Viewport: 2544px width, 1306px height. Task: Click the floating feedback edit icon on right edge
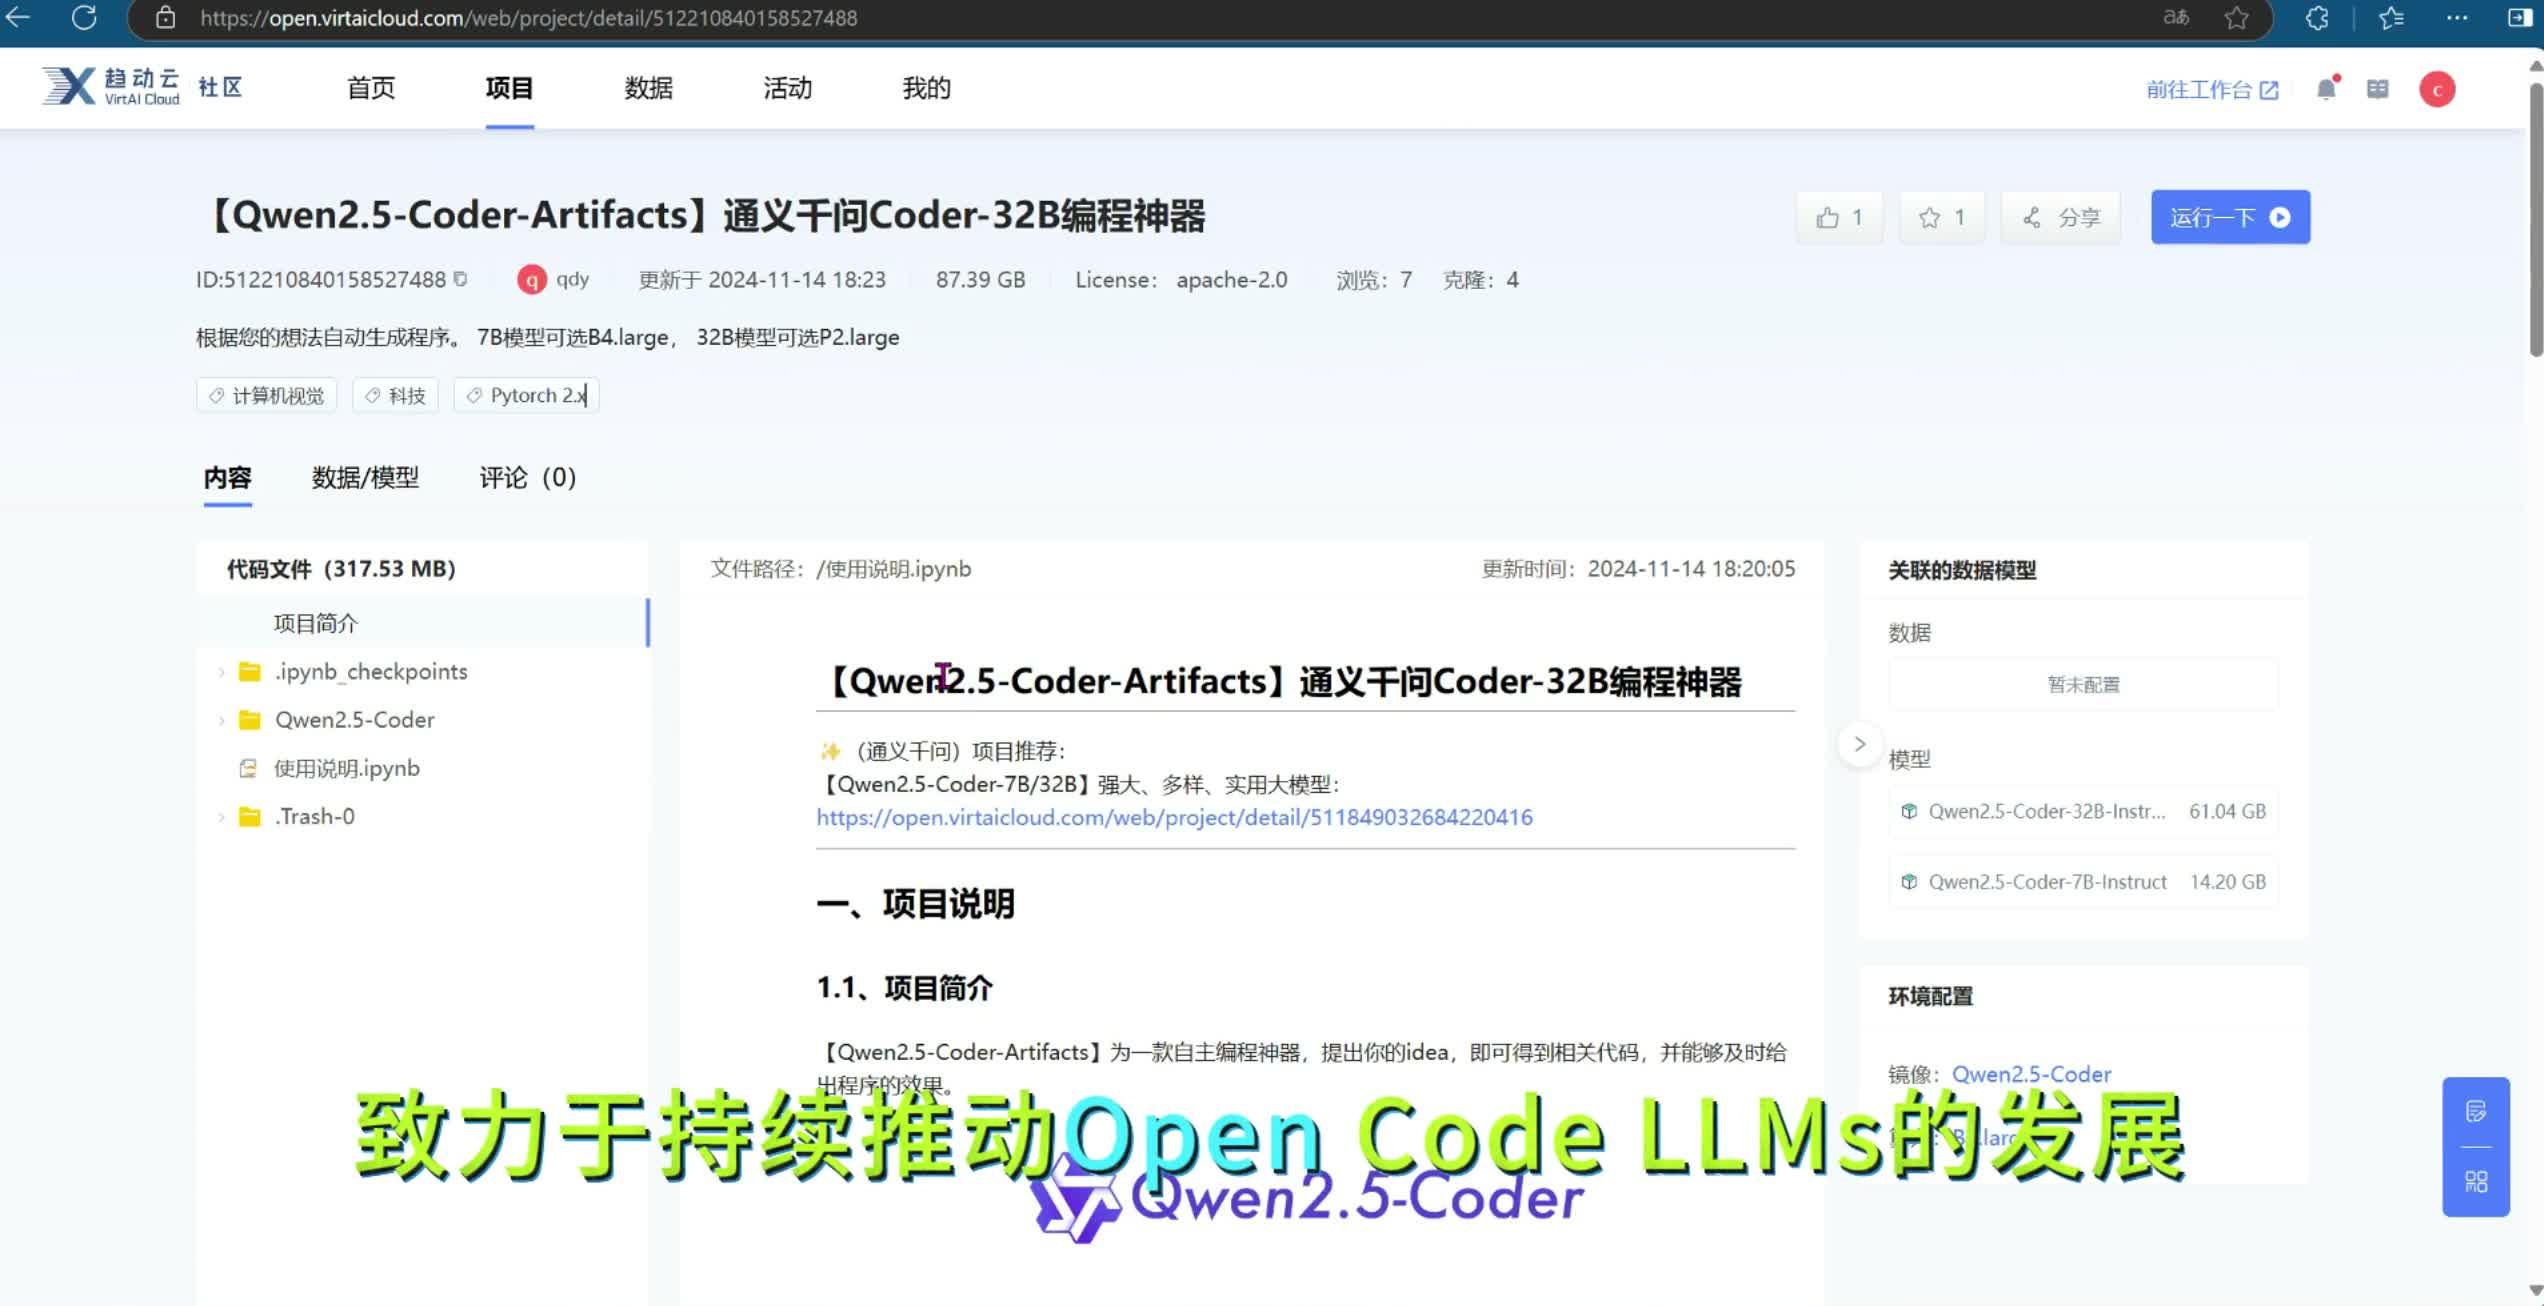coord(2477,1113)
